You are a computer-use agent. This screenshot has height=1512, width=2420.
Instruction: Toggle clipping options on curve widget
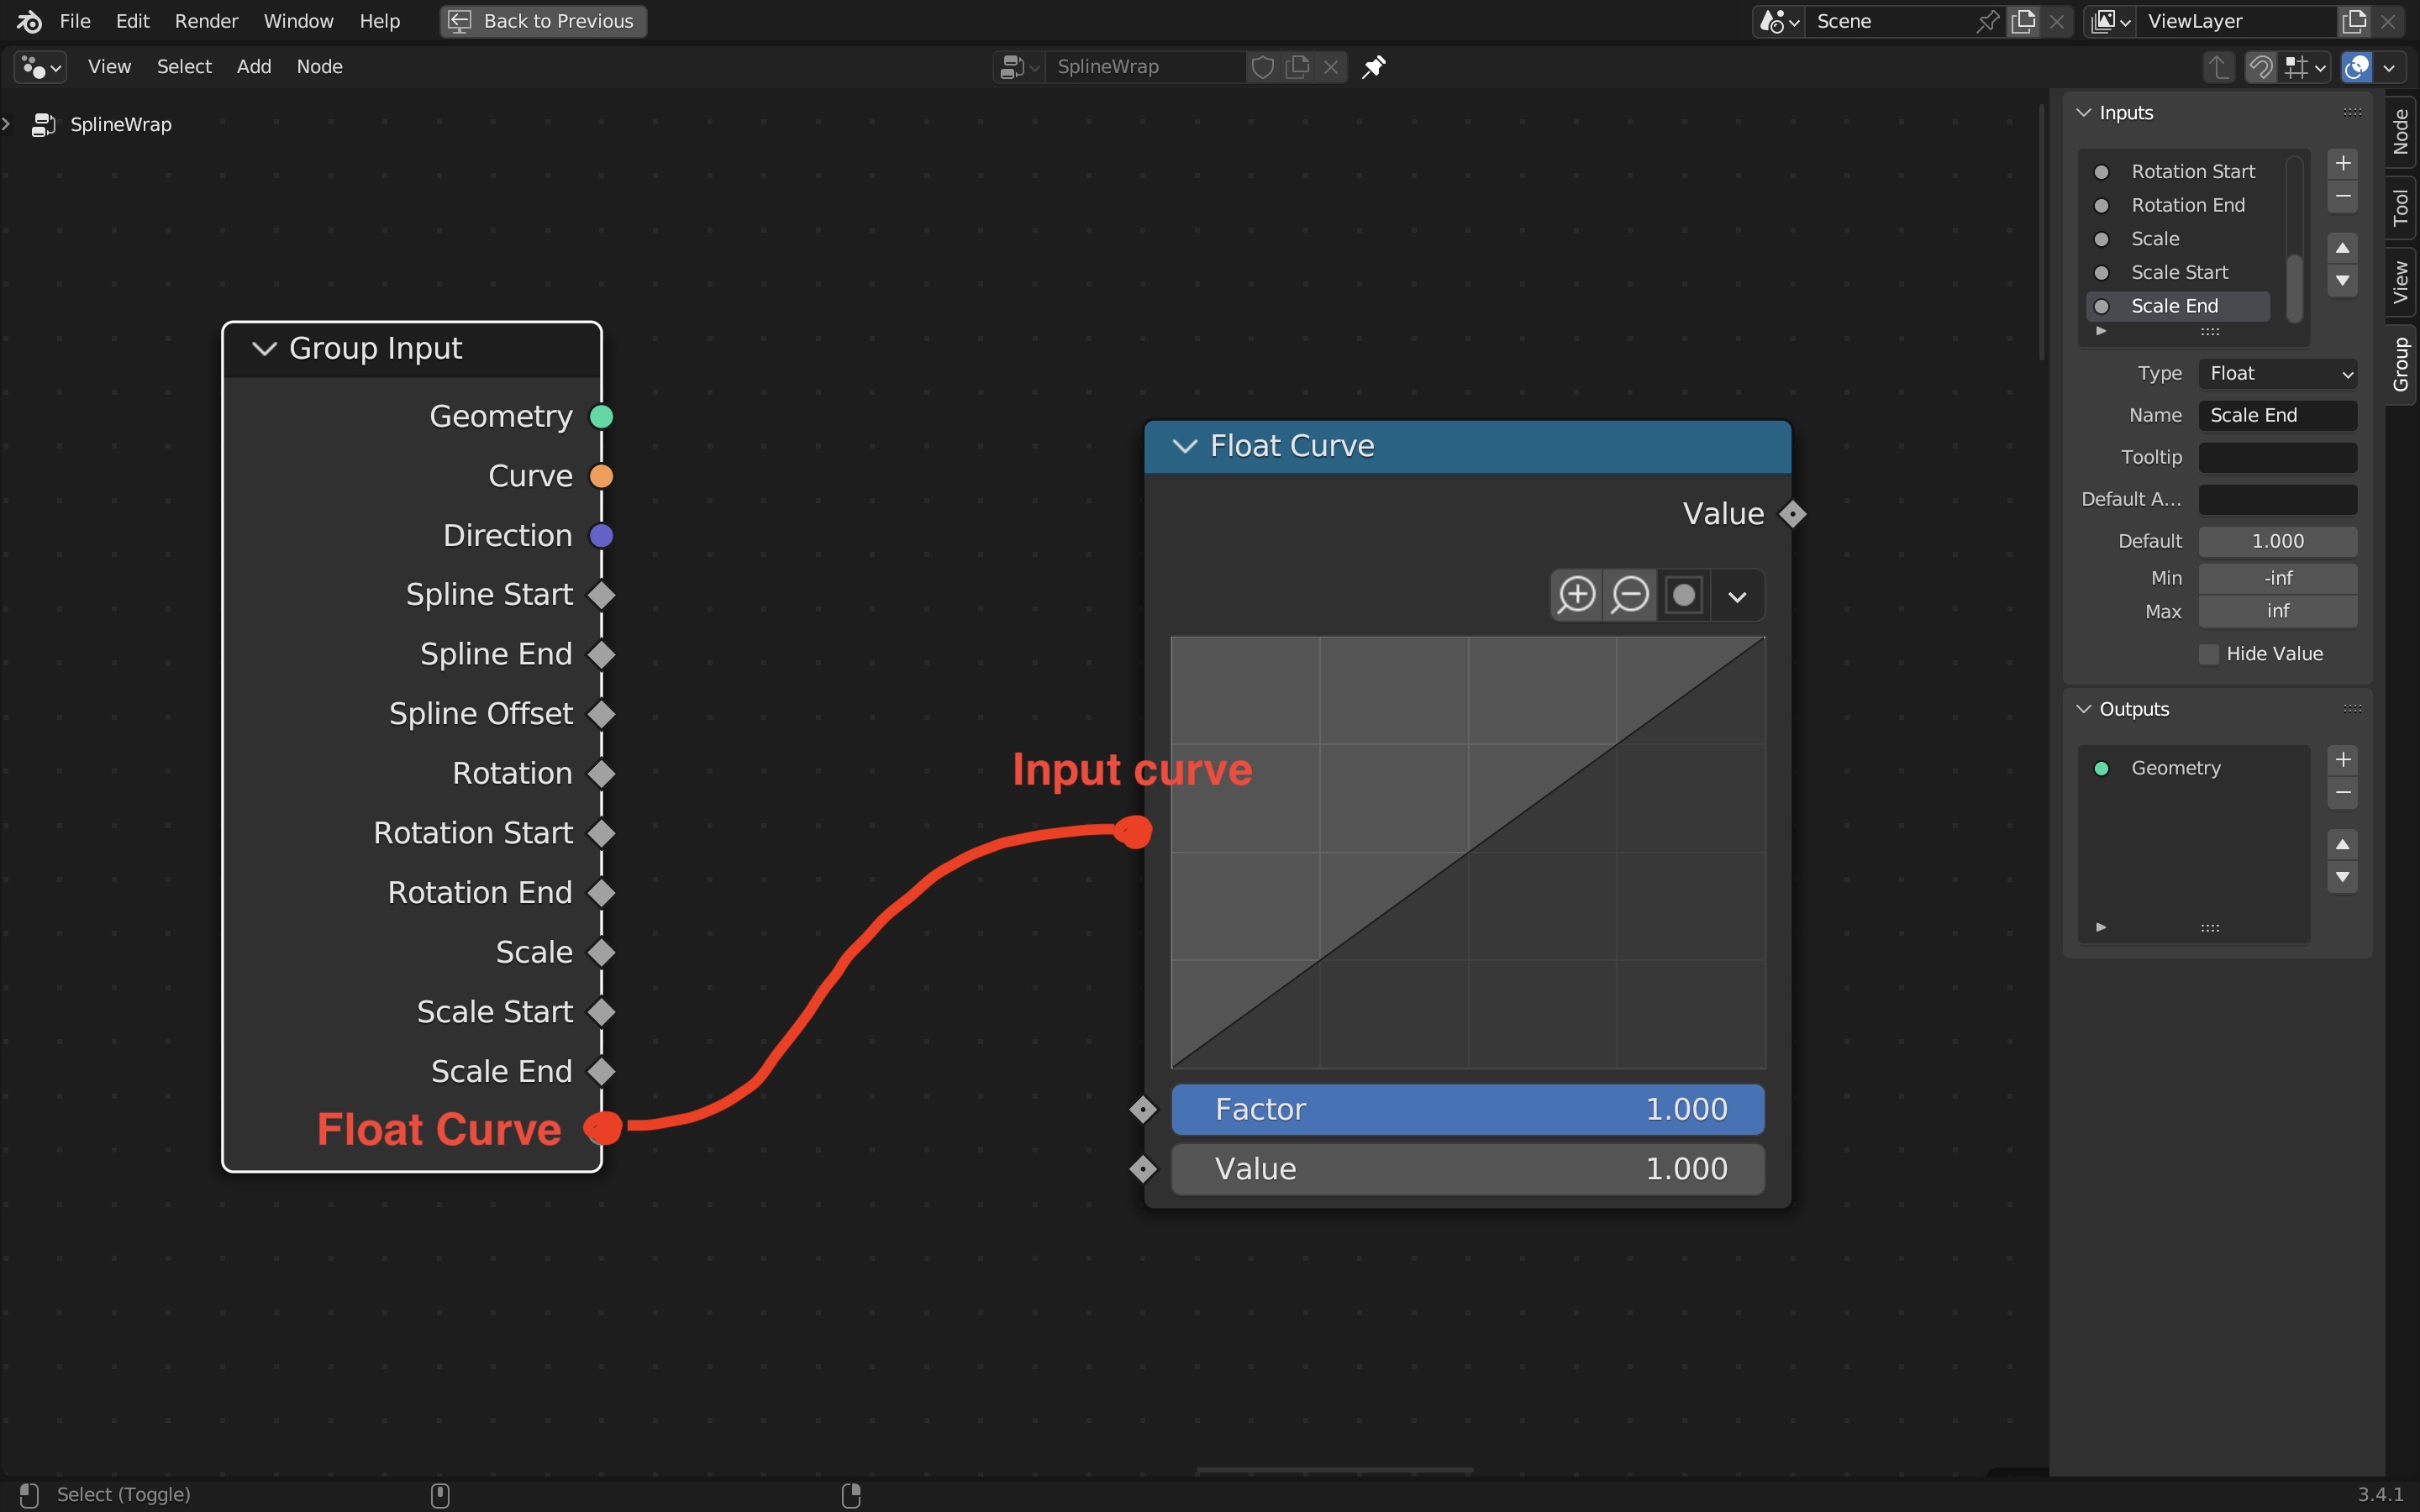(1684, 595)
